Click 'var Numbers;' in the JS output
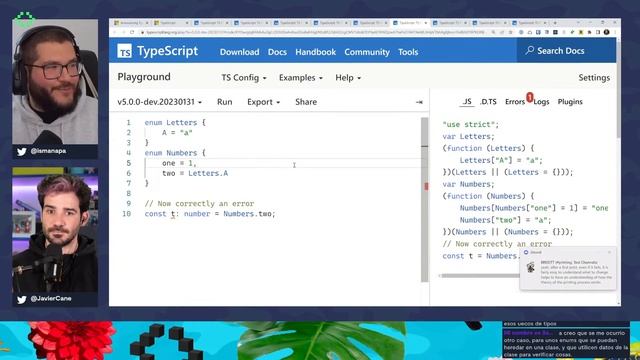 tap(468, 184)
